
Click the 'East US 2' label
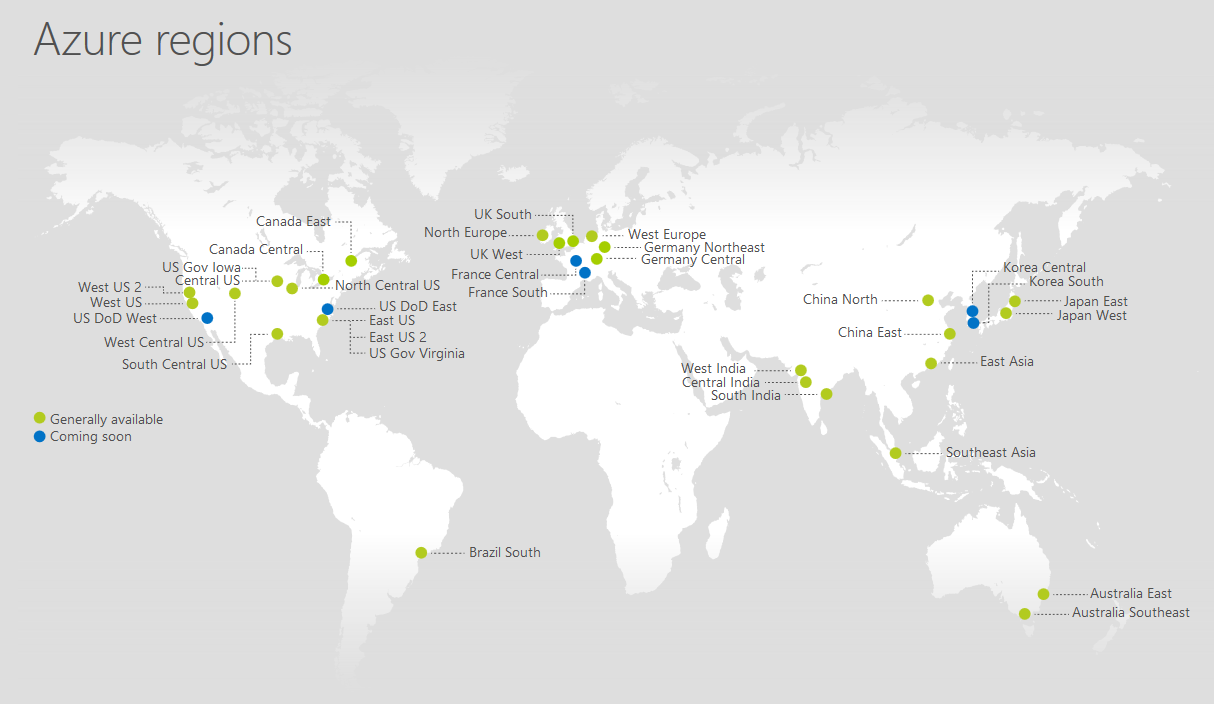[x=398, y=337]
